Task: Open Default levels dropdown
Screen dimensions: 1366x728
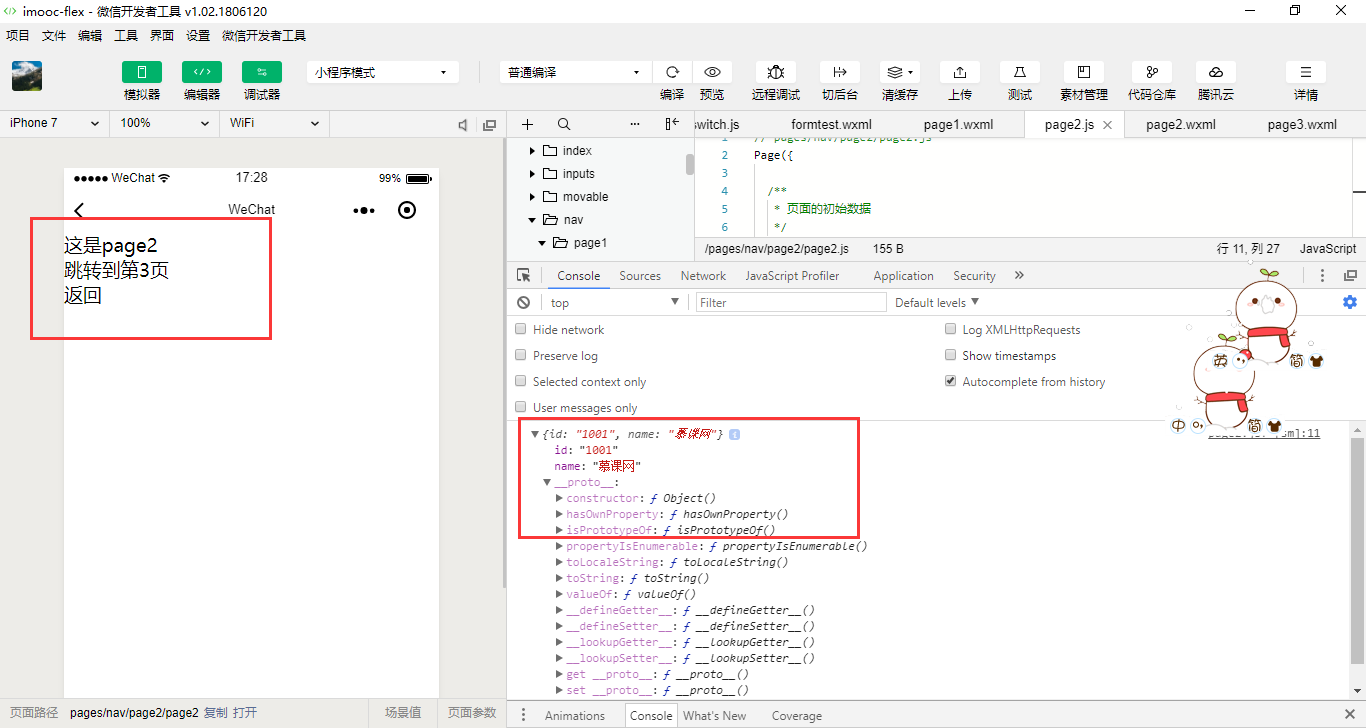Action: [x=937, y=302]
